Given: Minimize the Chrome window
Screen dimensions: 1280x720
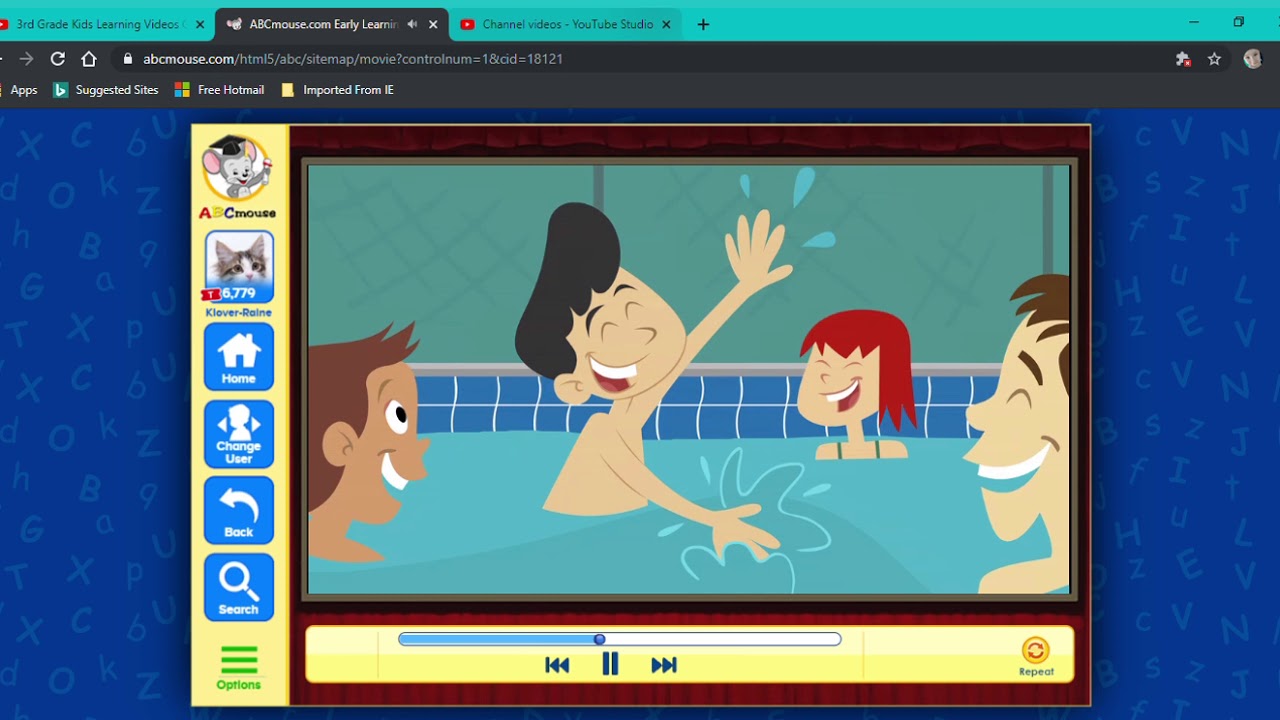Looking at the screenshot, I should 1193,22.
